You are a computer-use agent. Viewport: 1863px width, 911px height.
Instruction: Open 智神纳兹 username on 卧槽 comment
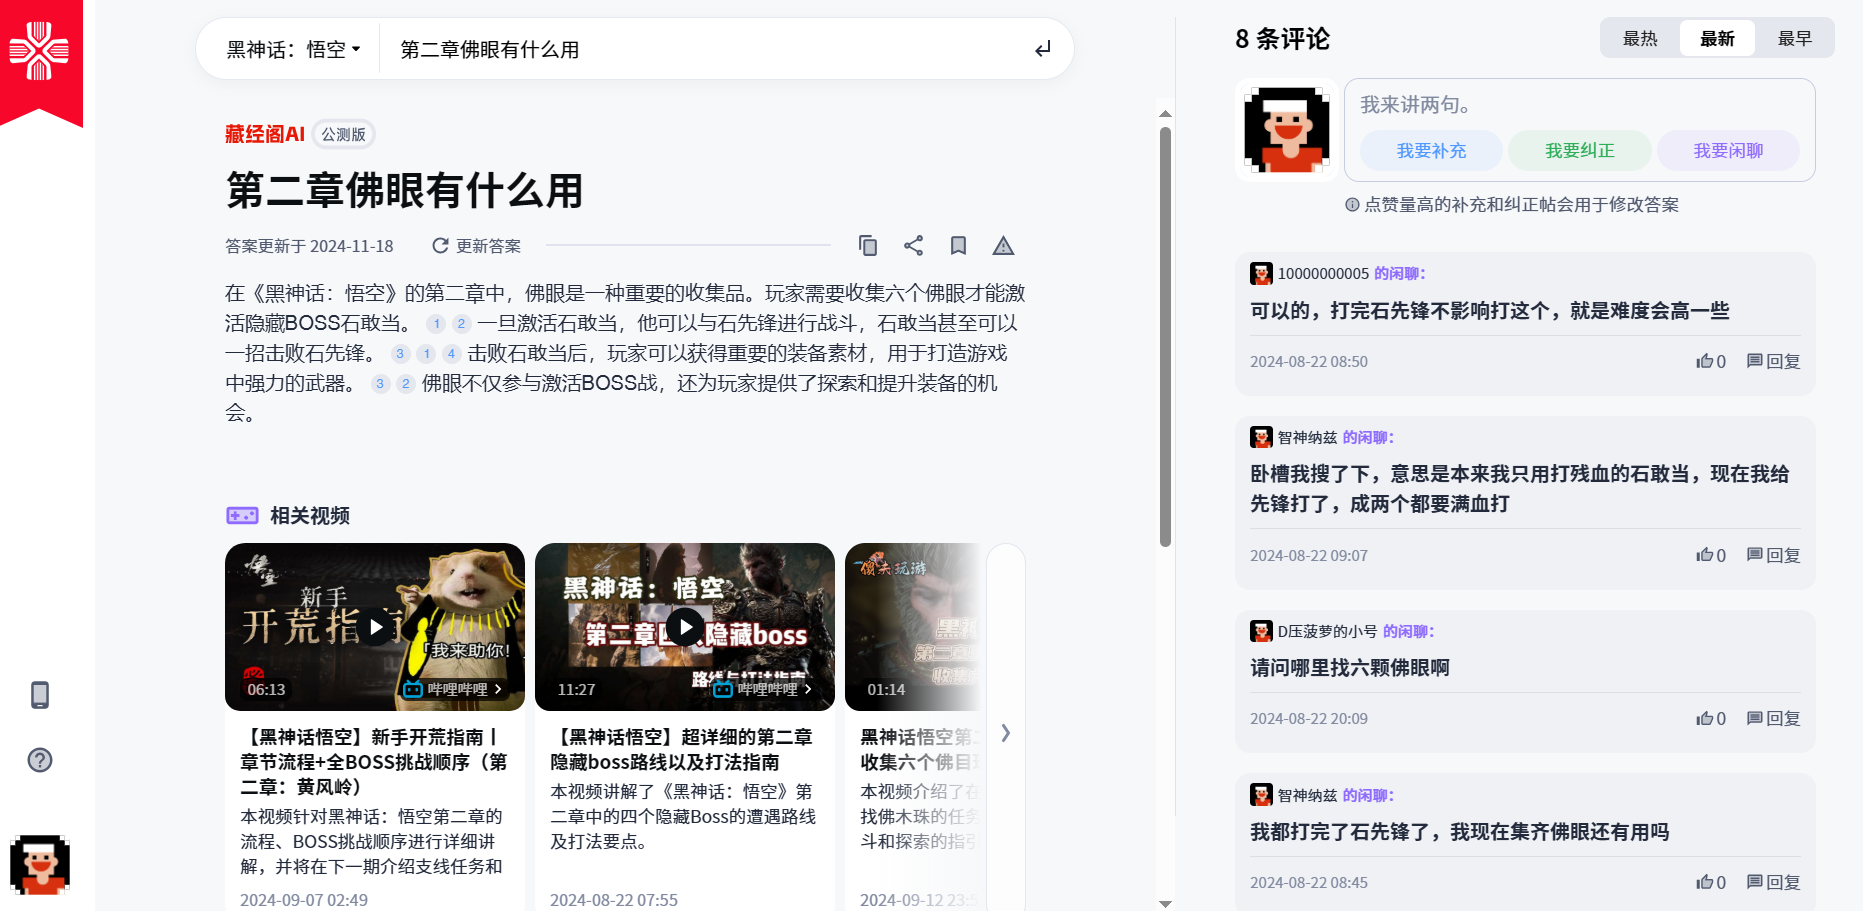coord(1307,437)
